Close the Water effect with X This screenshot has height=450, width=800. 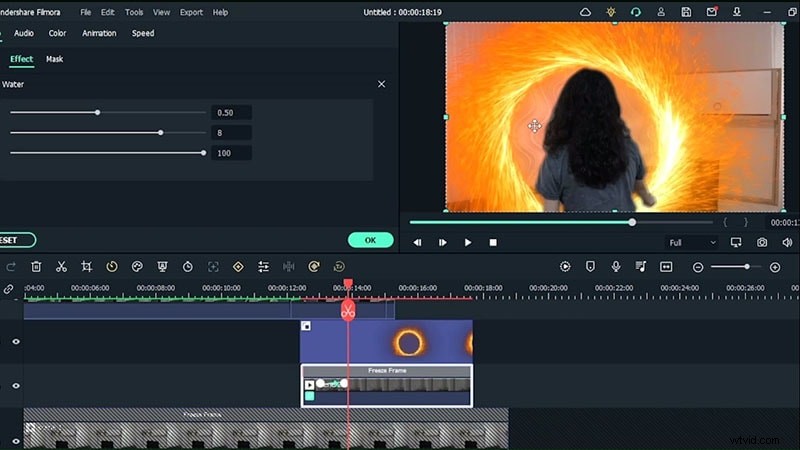tap(381, 85)
